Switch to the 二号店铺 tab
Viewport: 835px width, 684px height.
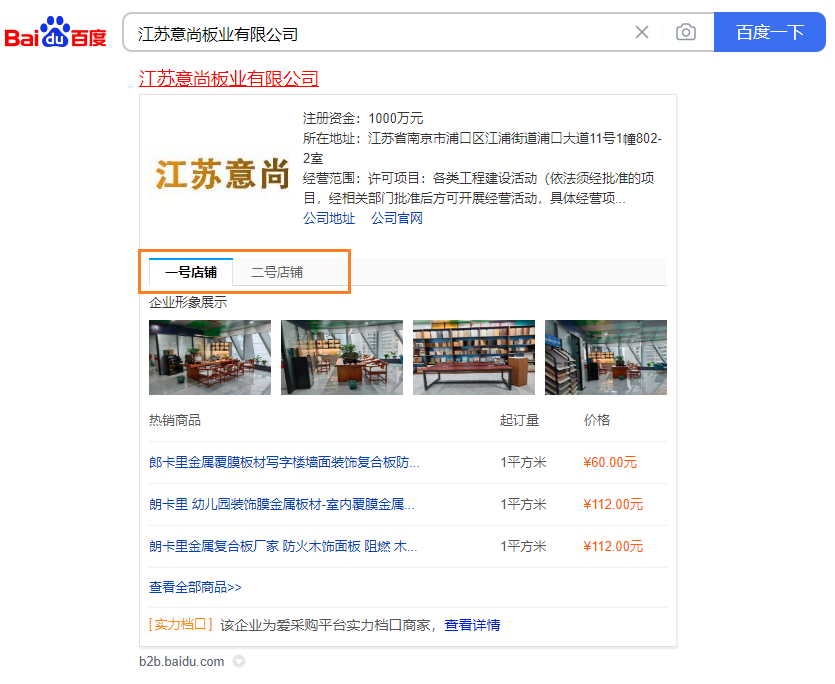coord(277,272)
